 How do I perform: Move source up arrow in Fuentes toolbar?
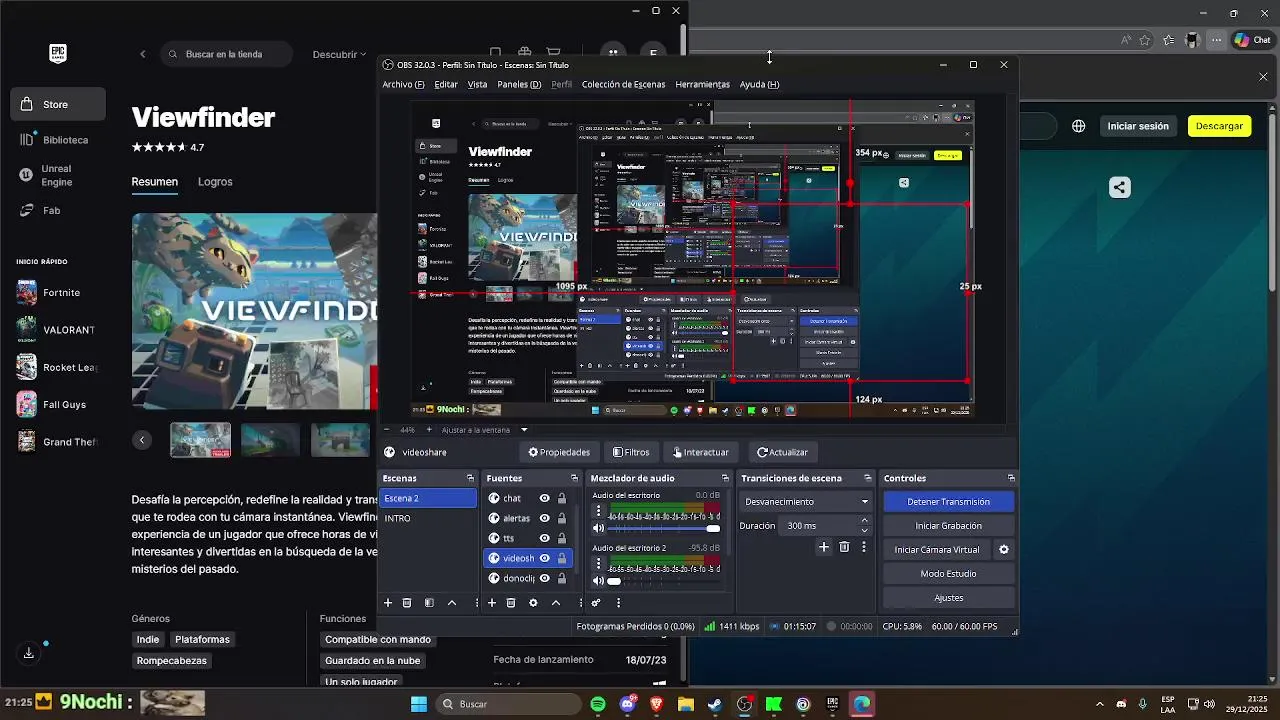point(556,603)
